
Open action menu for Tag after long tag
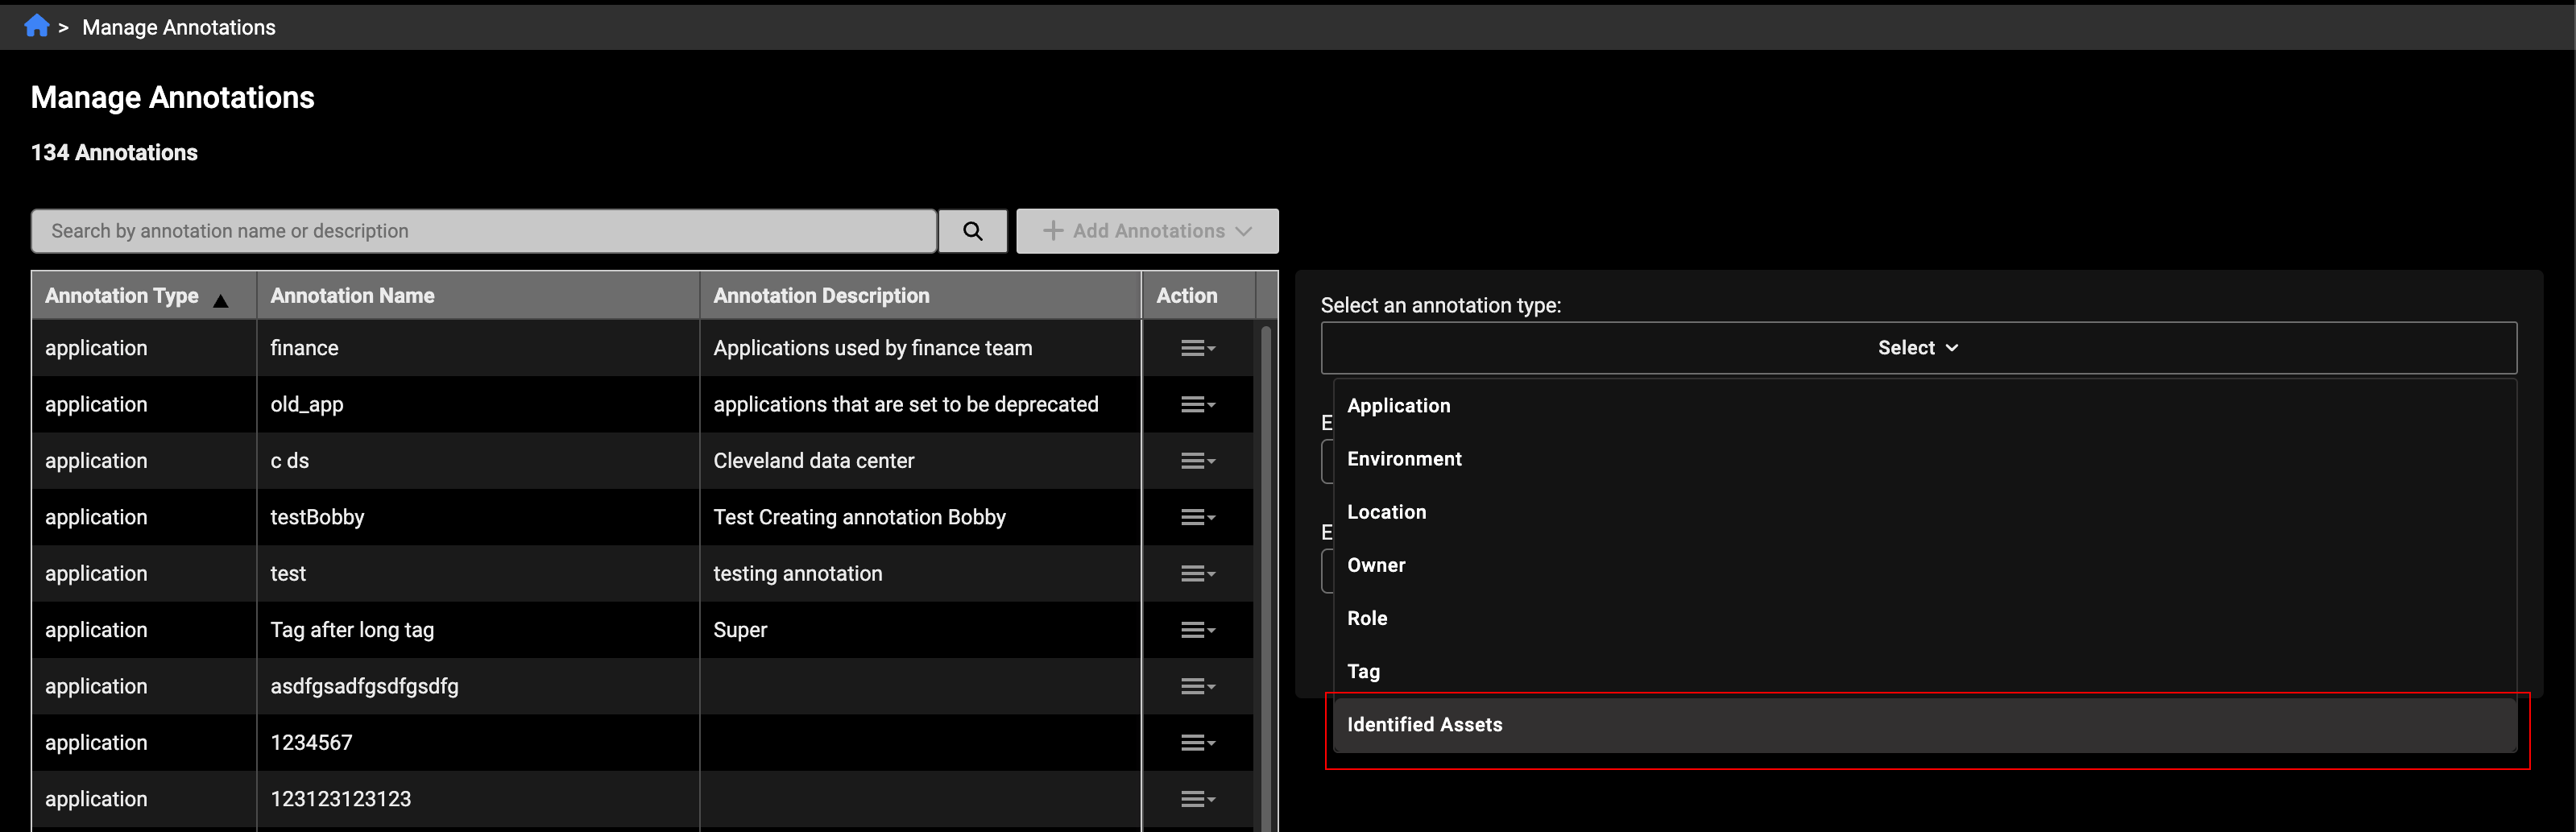tap(1197, 630)
